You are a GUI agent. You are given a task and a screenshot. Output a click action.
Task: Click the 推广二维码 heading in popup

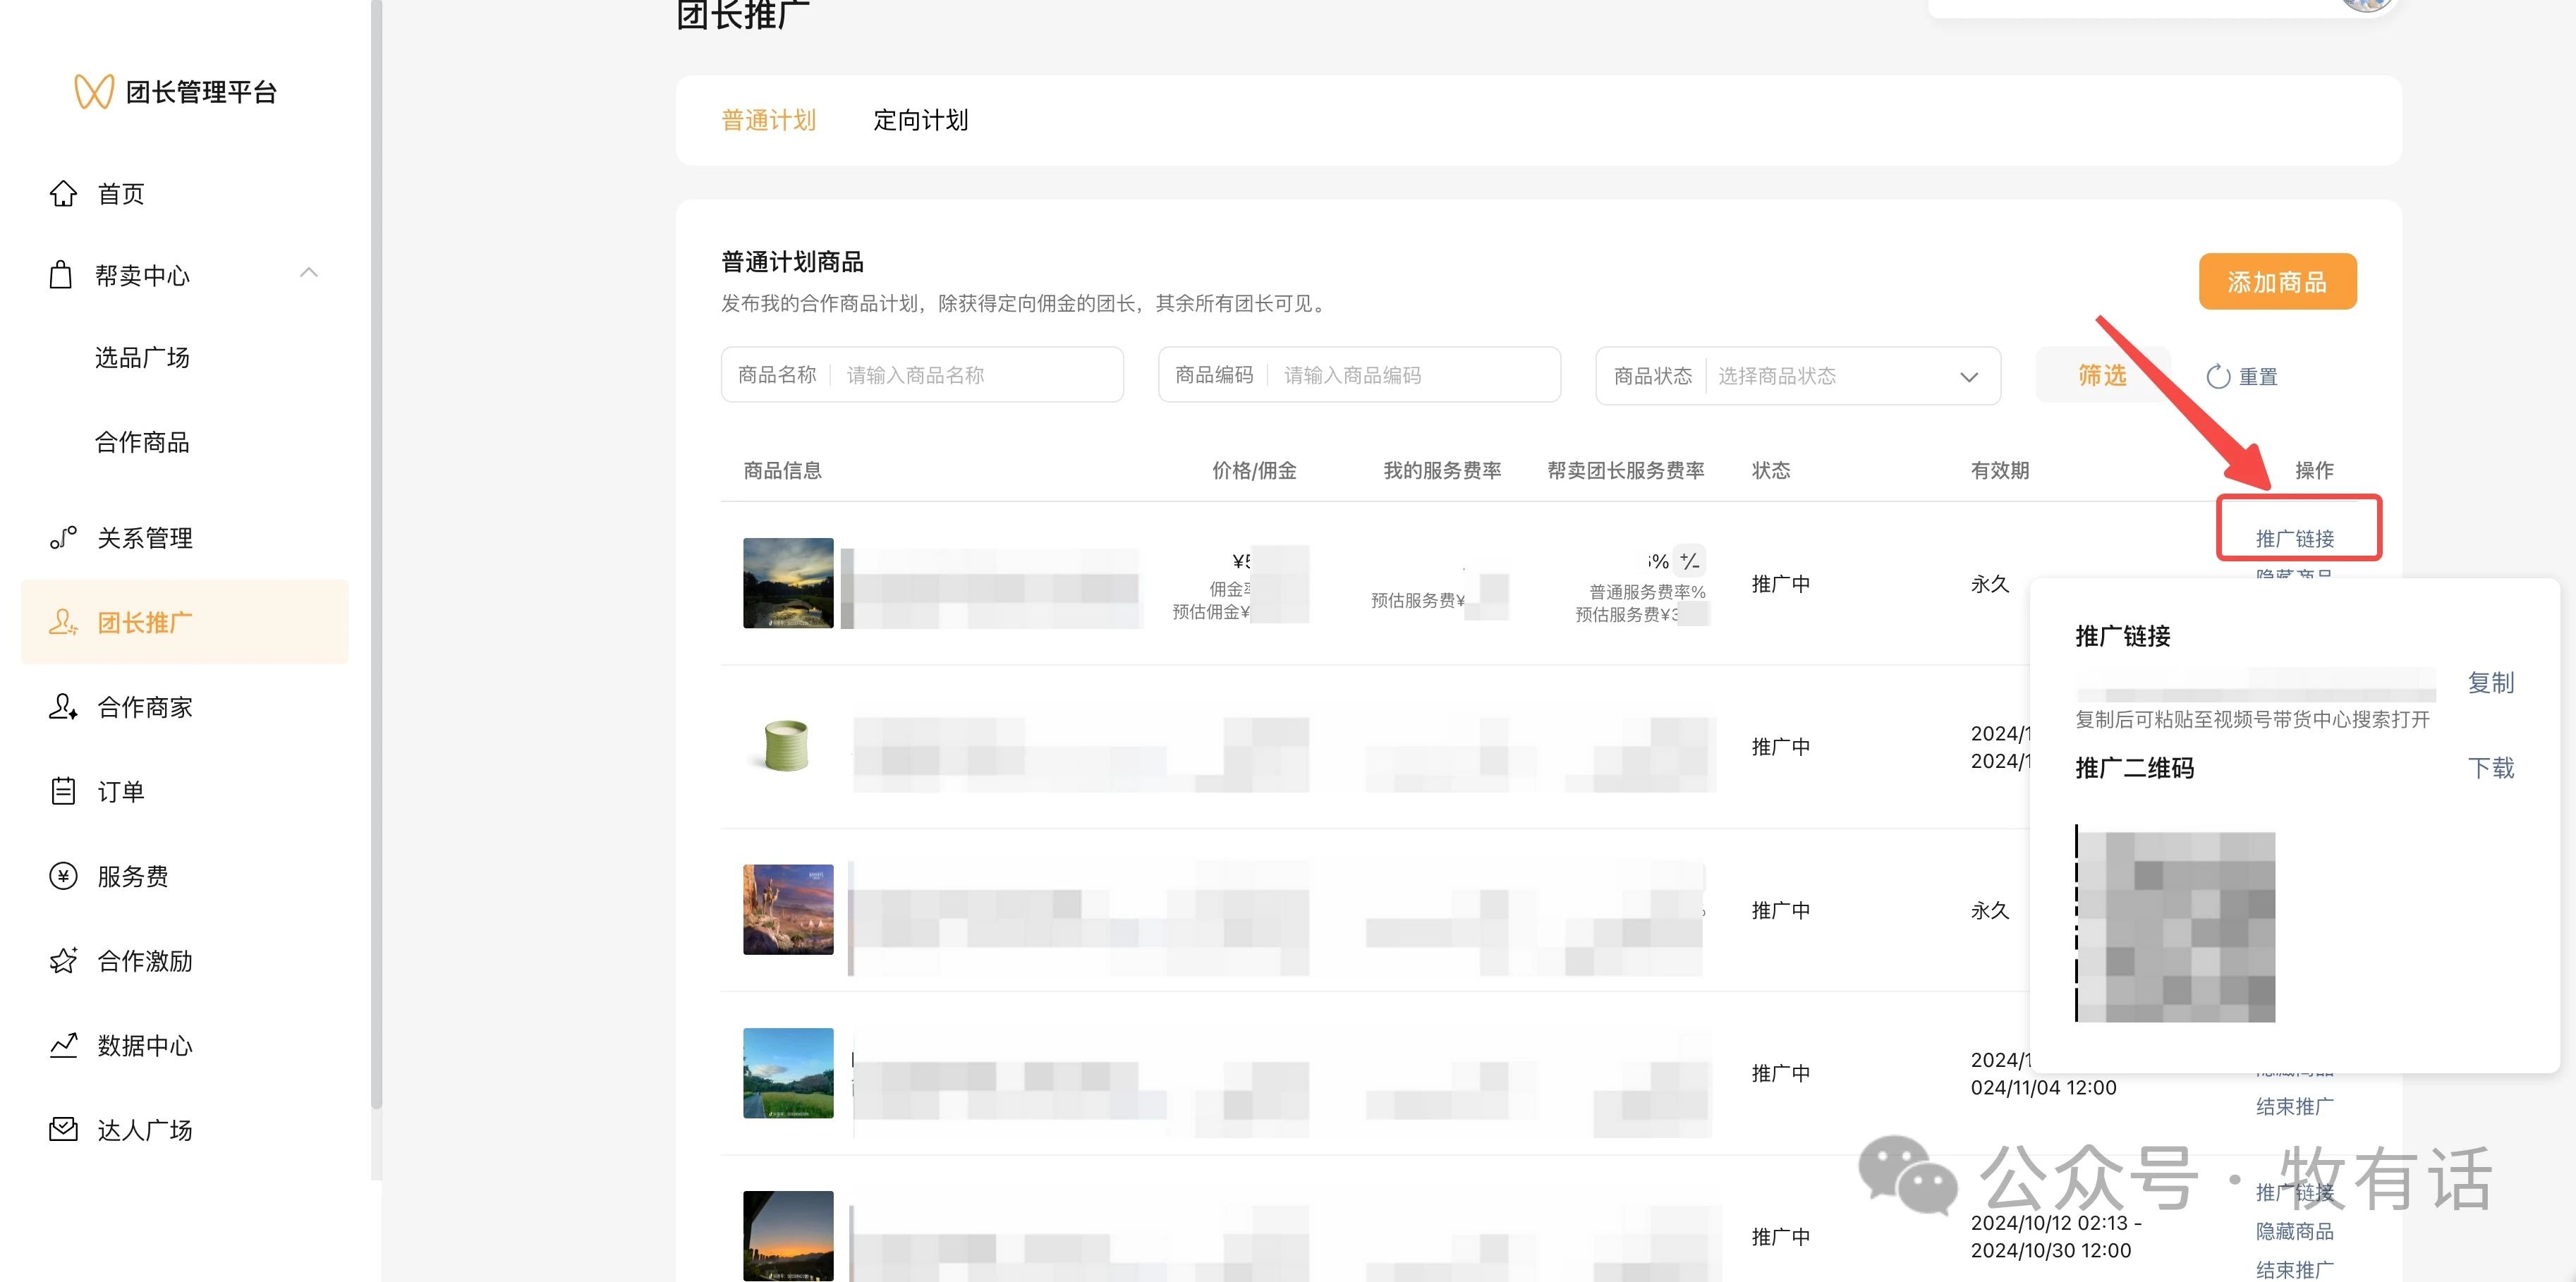[2135, 768]
